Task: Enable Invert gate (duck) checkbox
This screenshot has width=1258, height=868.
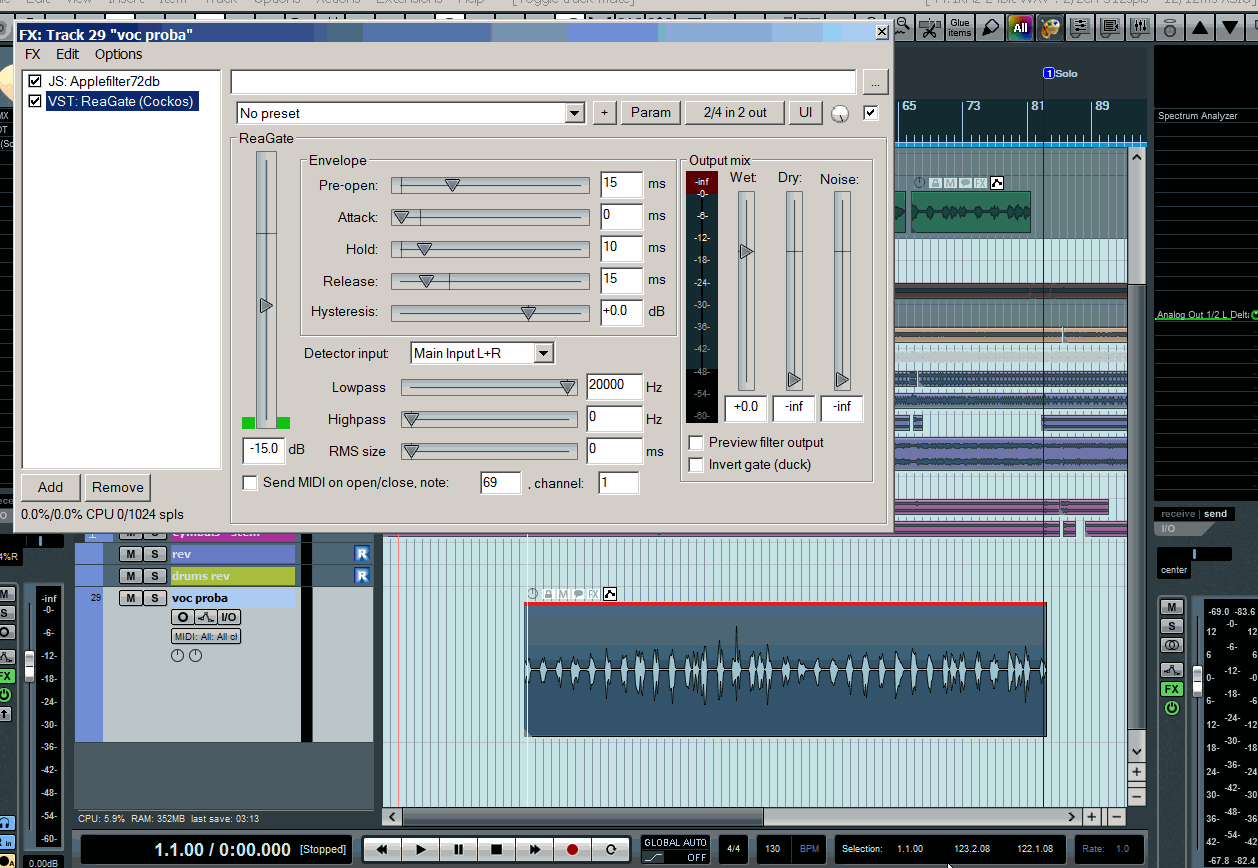Action: pos(697,465)
